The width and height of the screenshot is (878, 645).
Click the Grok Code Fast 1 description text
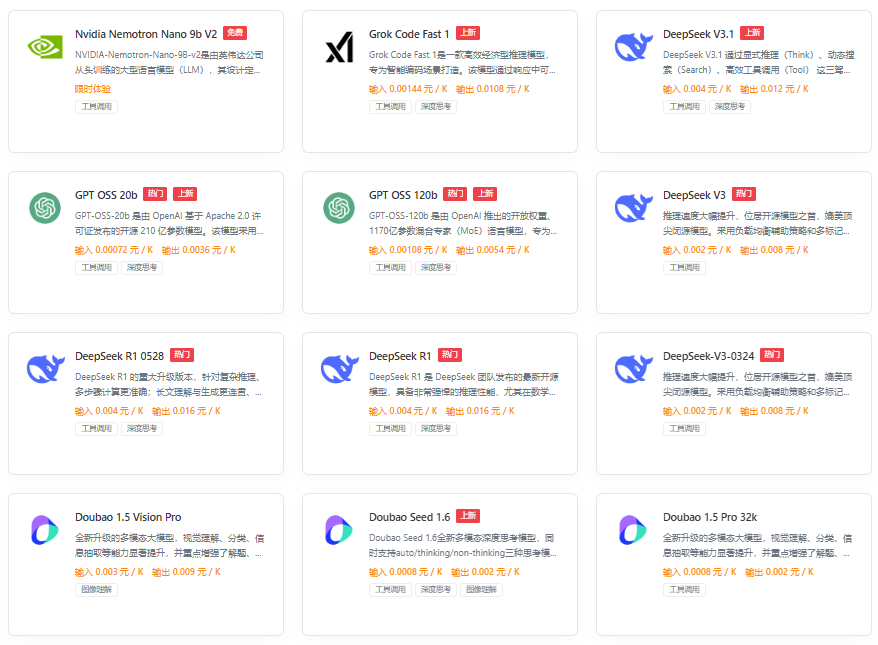click(463, 63)
